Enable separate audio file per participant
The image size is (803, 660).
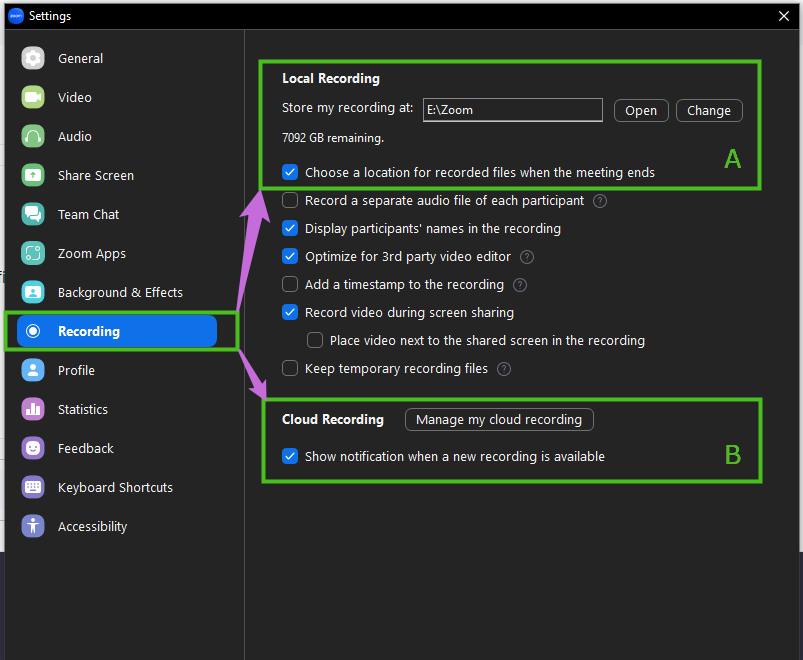pyautogui.click(x=290, y=200)
